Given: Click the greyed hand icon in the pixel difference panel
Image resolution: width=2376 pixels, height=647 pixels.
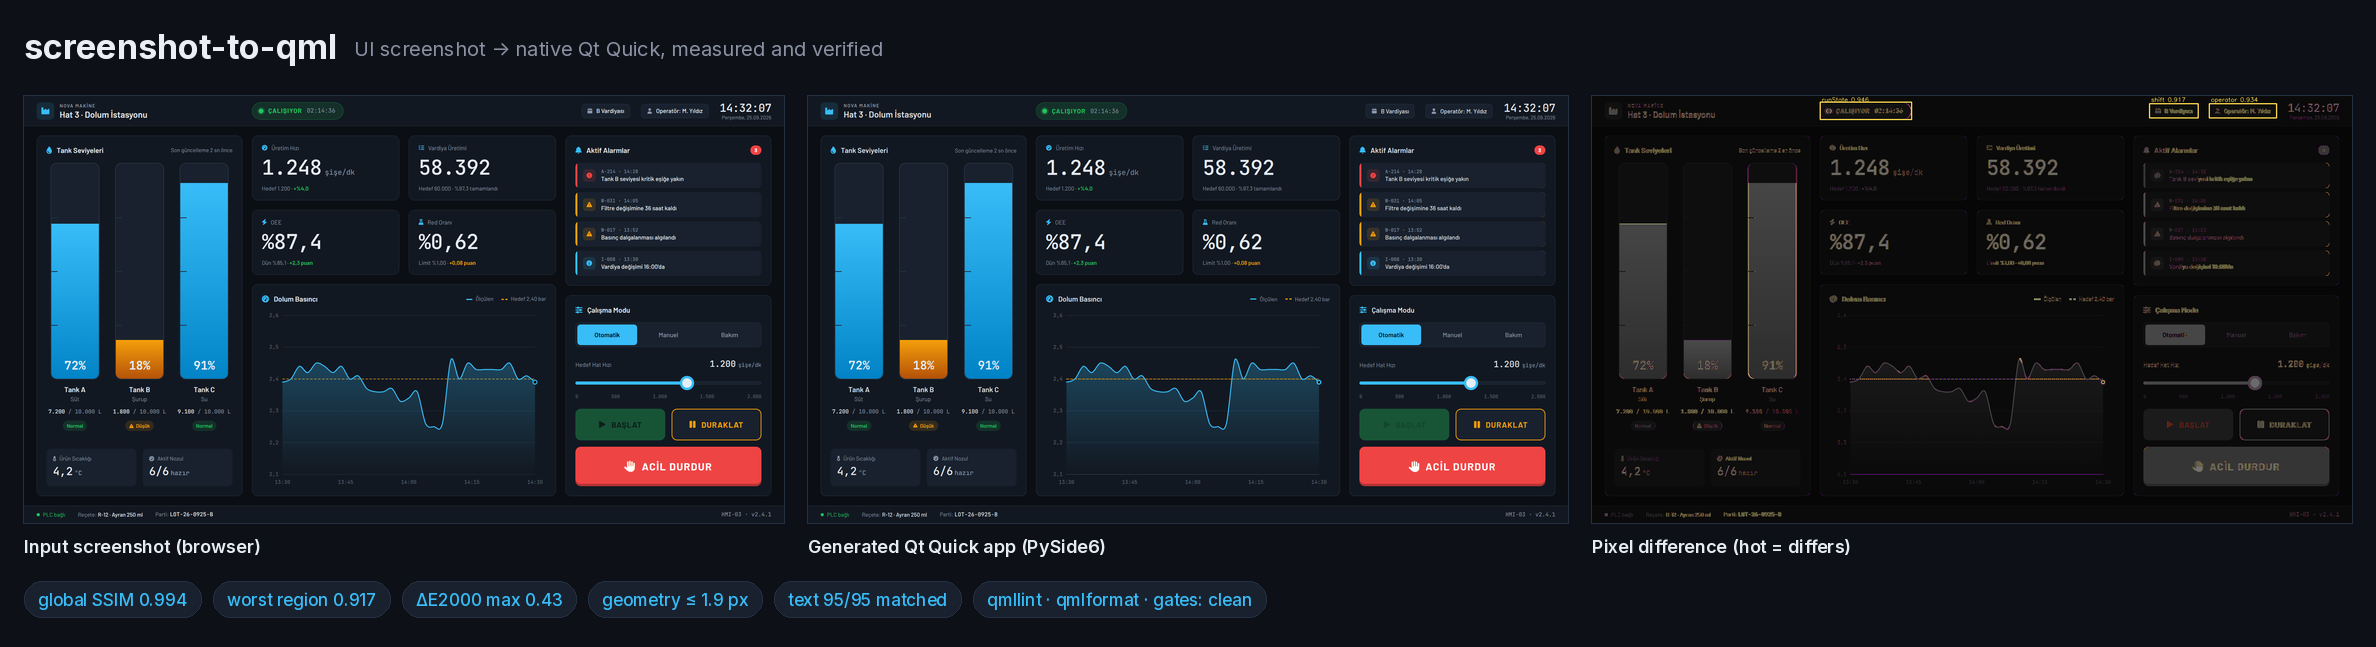Looking at the screenshot, I should point(2198,466).
